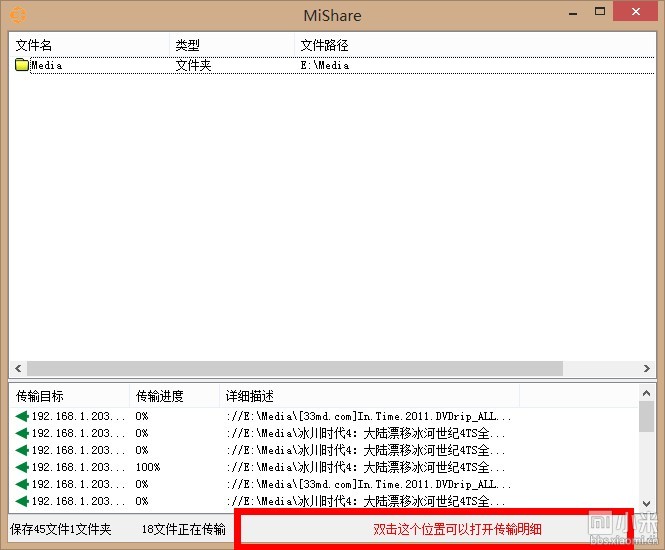The image size is (665, 550).
Task: Click the right arrow of horizontal scrollbar
Action: pos(646,368)
